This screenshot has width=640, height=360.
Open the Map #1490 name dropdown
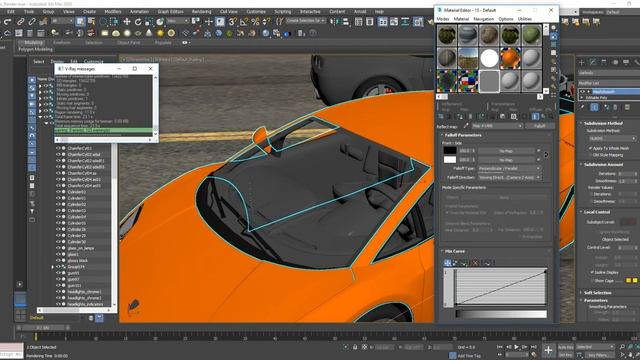(x=497, y=126)
